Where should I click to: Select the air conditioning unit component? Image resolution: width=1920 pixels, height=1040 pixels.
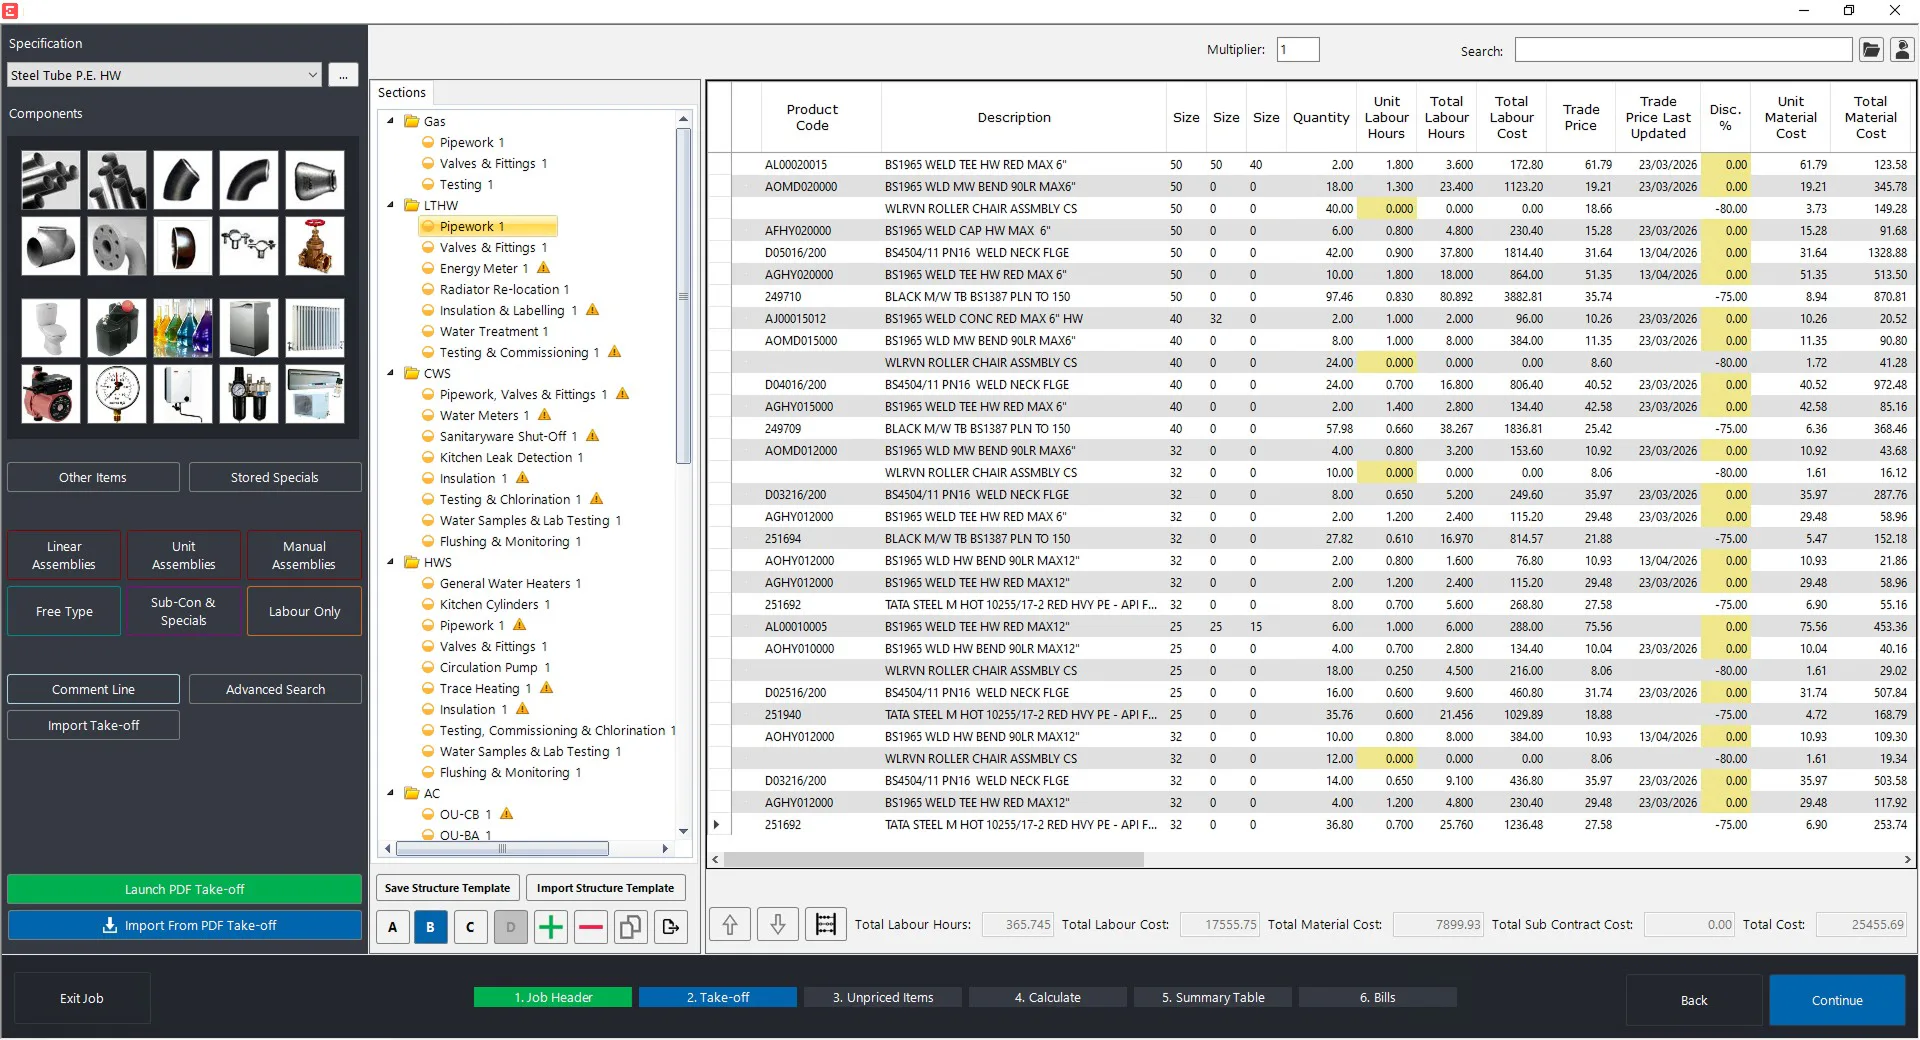click(x=315, y=394)
